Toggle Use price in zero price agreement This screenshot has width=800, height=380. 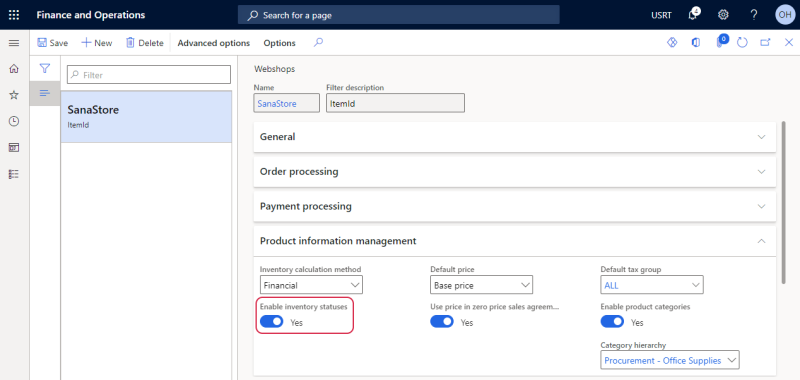tap(442, 322)
